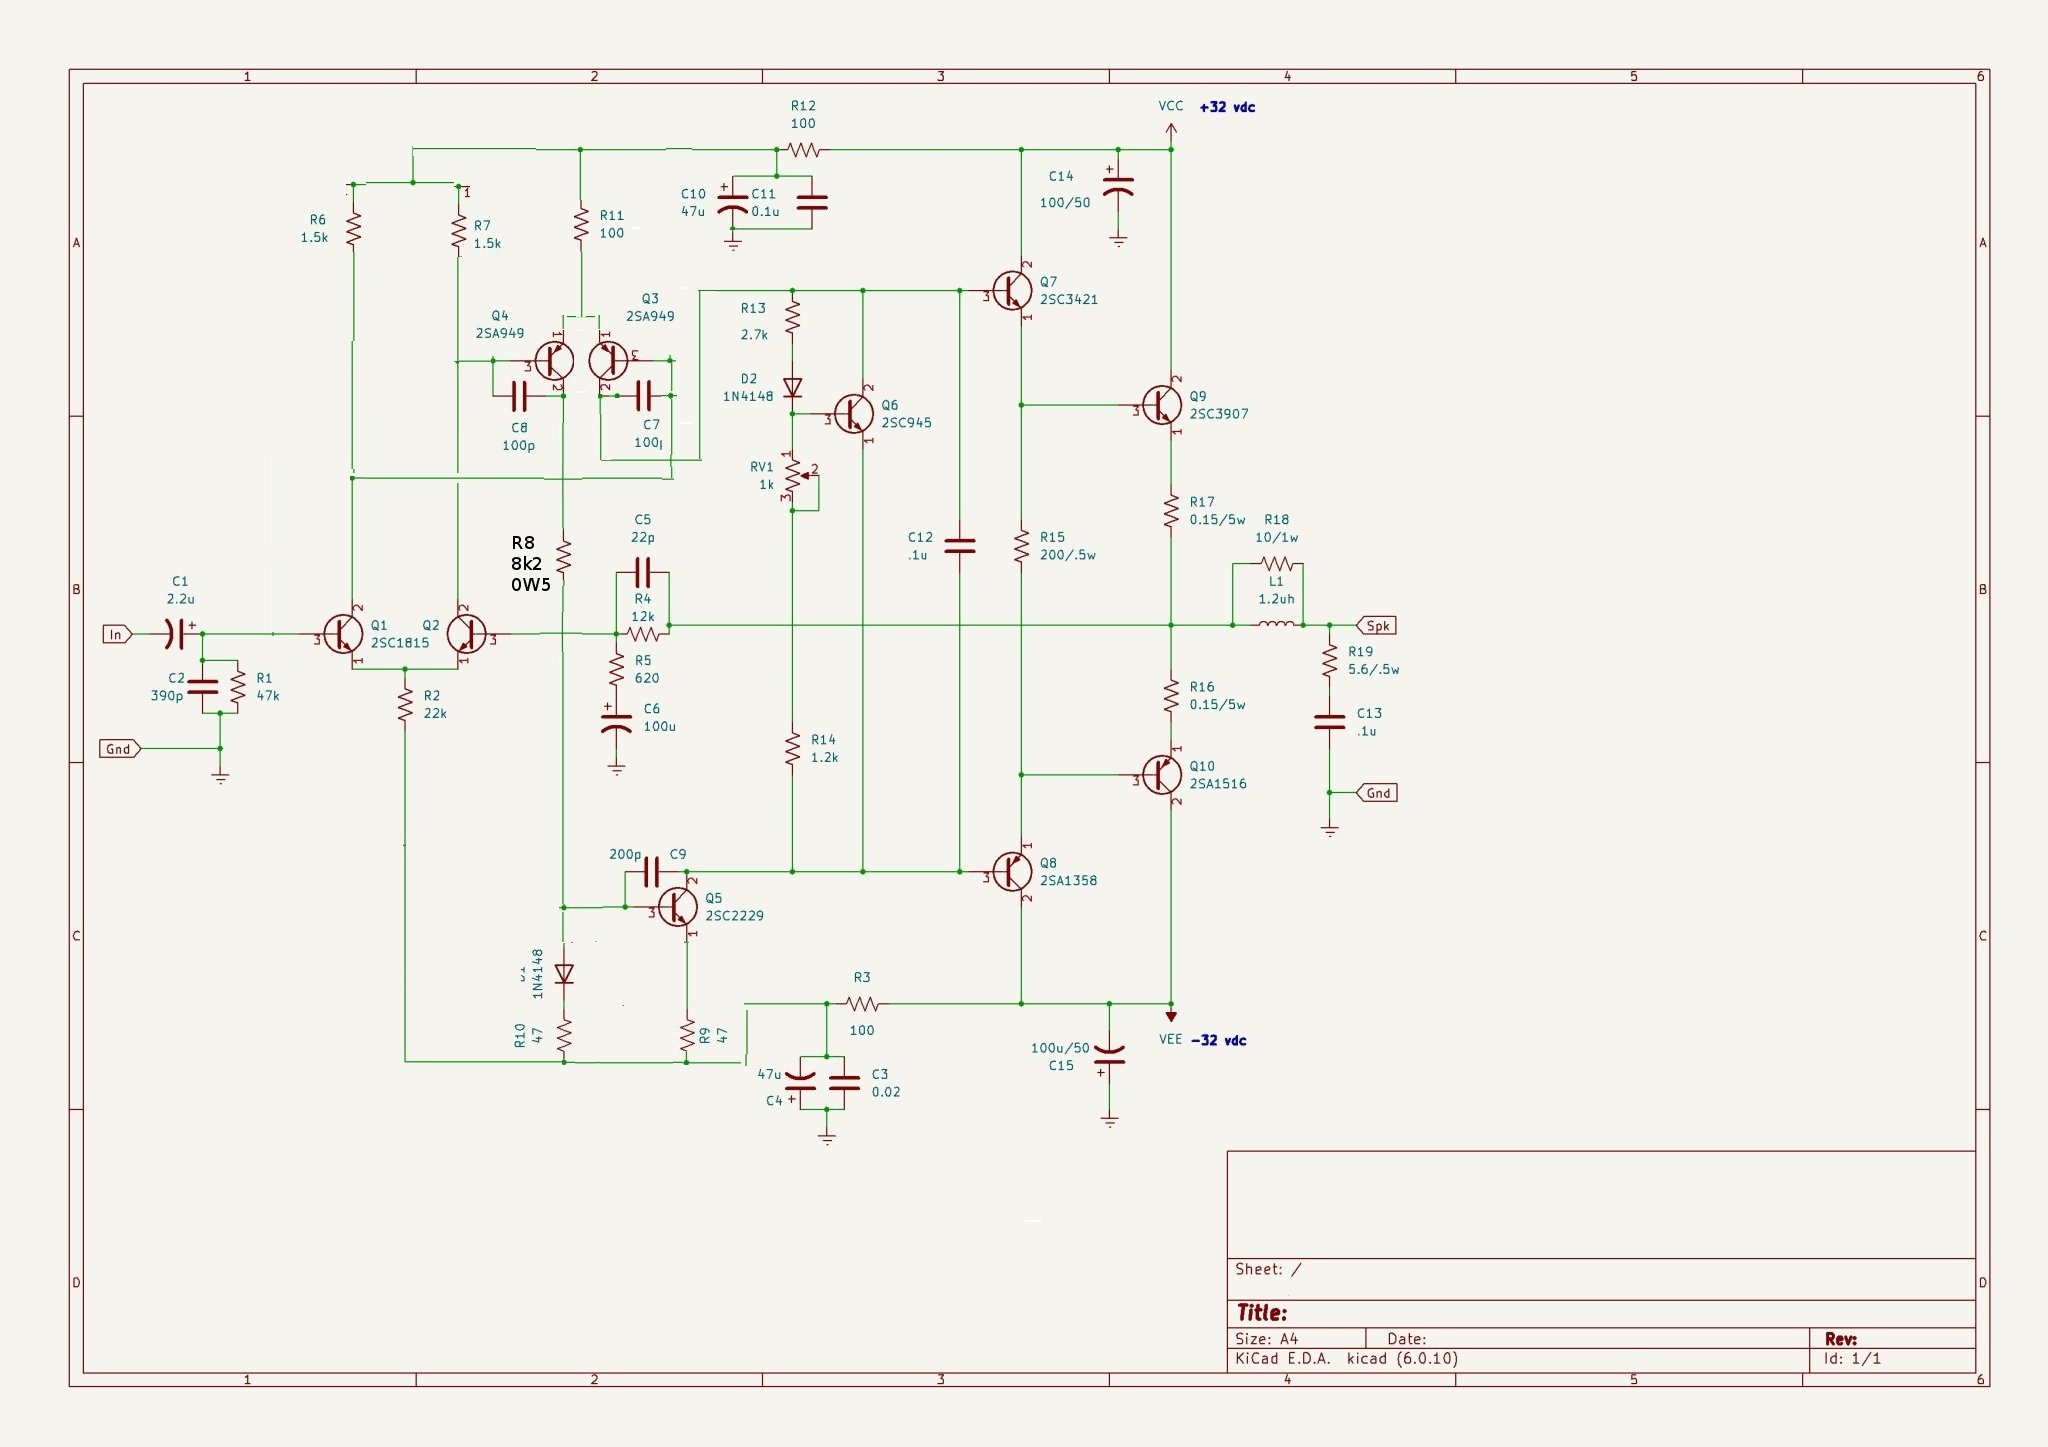The image size is (2048, 1447).
Task: Click the Q4 2SA949 transistor symbol
Action: click(553, 361)
